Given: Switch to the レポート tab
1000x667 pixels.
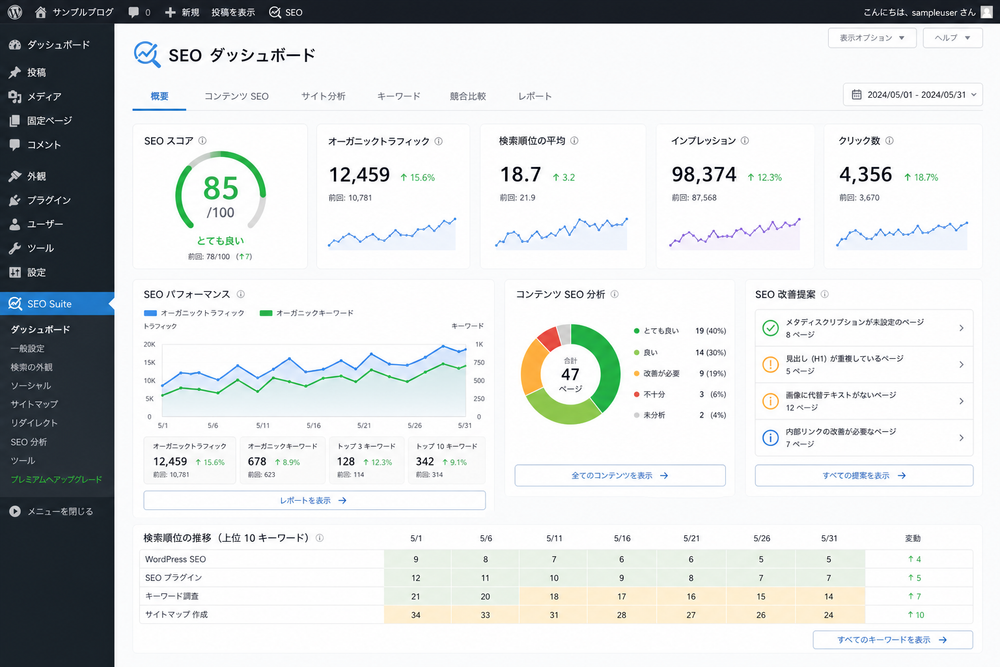Looking at the screenshot, I should (x=534, y=96).
